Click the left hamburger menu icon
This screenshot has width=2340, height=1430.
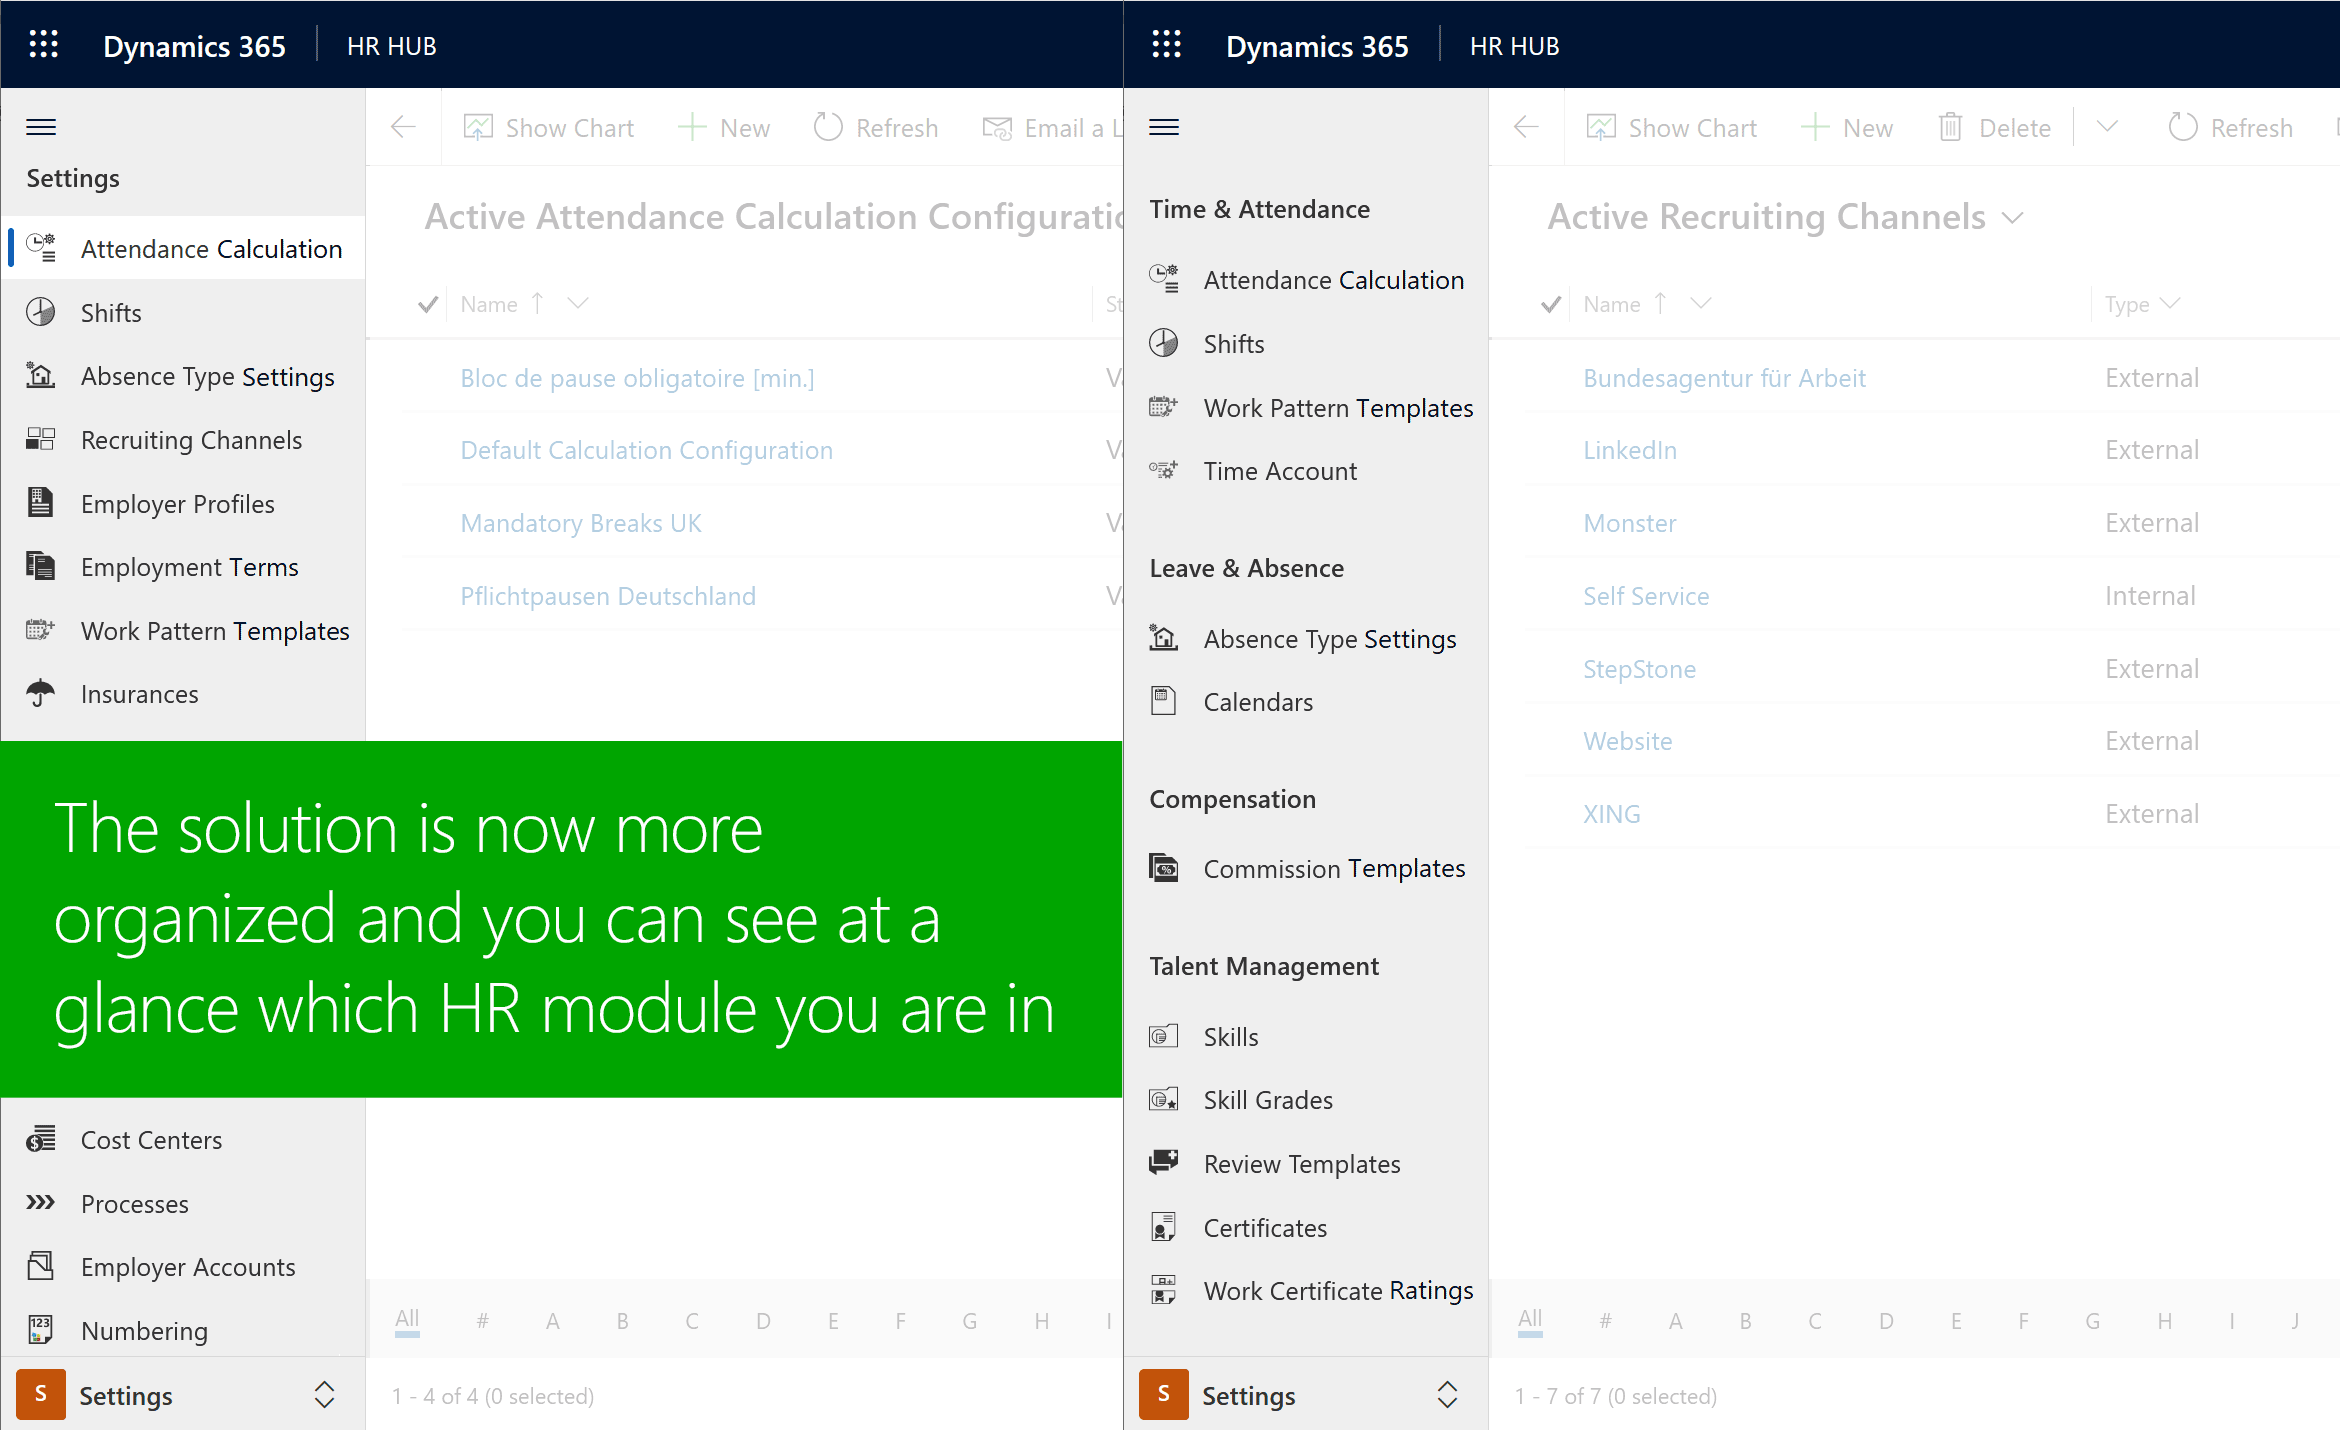[x=41, y=127]
